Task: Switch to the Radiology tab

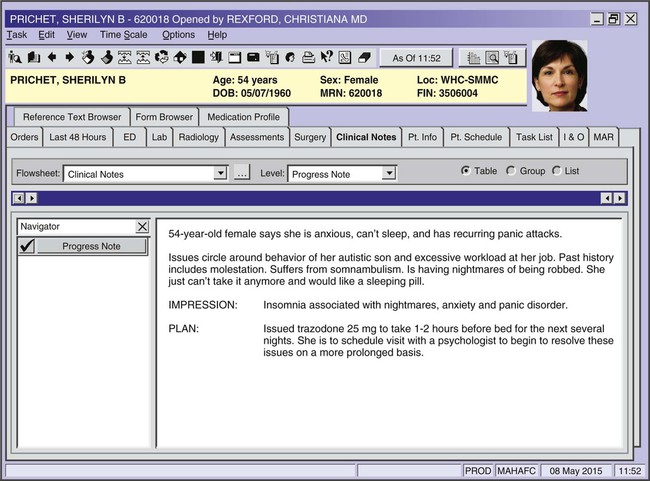Action: [x=198, y=137]
